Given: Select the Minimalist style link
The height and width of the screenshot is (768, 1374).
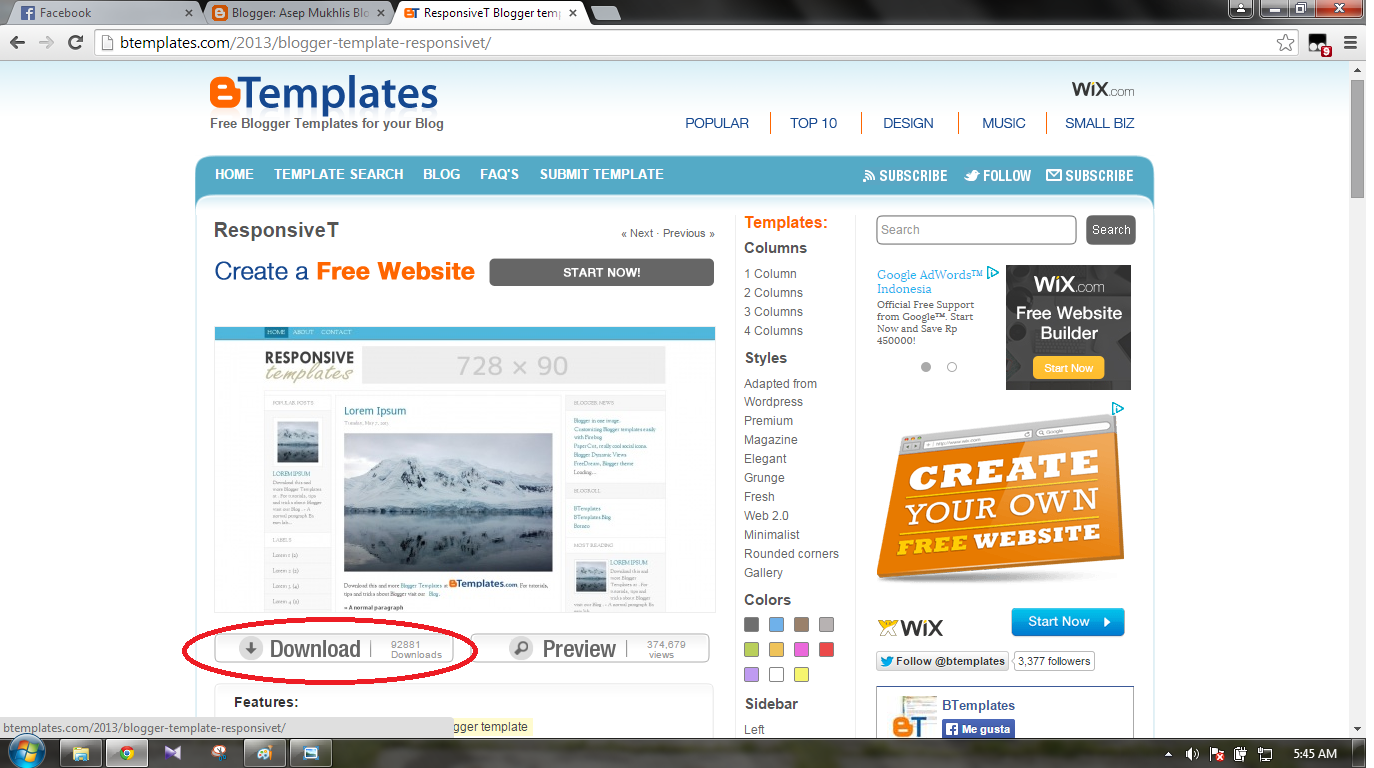Looking at the screenshot, I should click(771, 535).
